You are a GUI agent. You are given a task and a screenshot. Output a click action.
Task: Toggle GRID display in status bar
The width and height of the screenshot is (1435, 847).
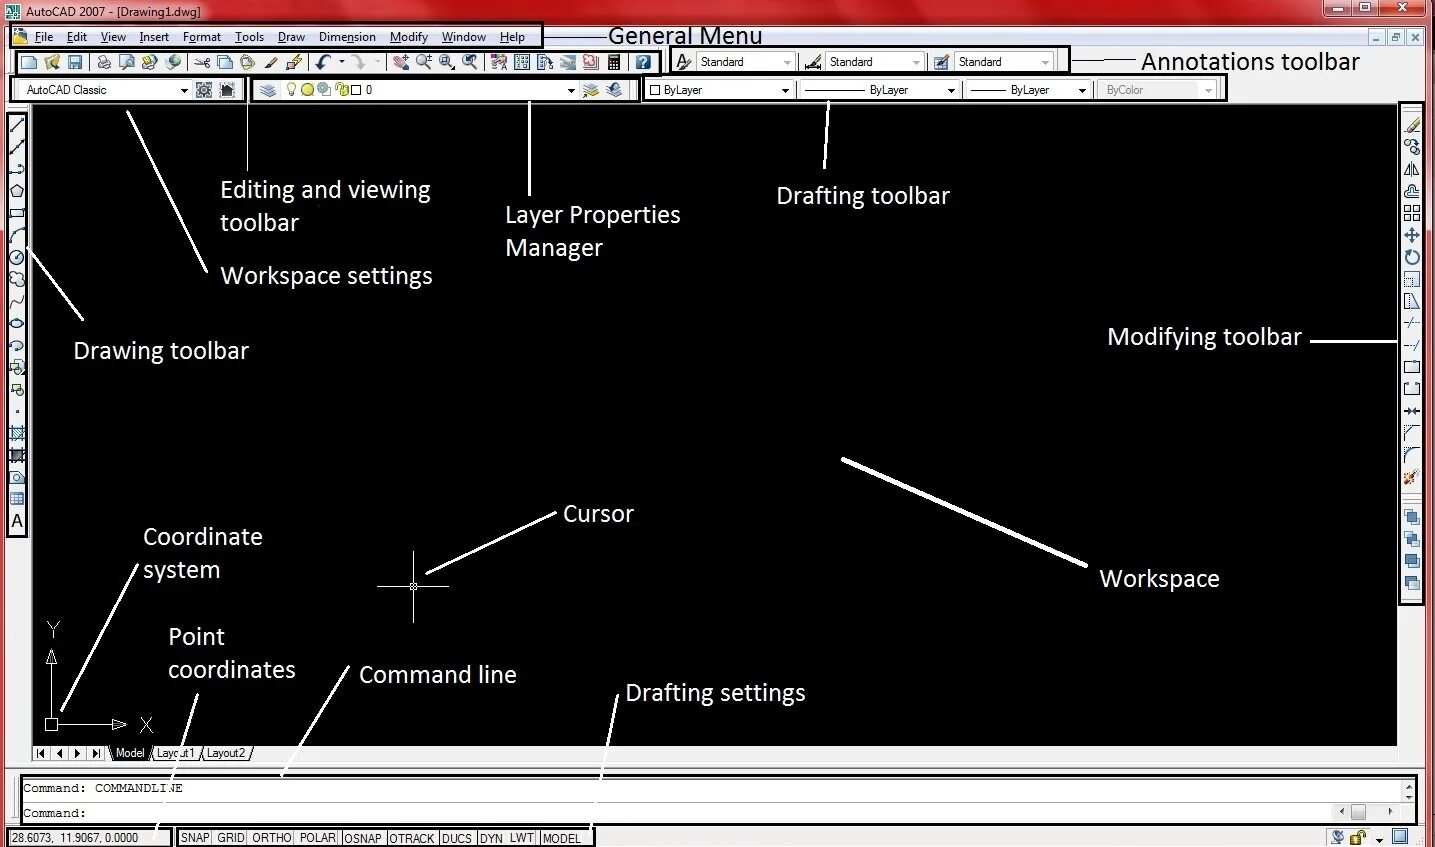tap(230, 838)
